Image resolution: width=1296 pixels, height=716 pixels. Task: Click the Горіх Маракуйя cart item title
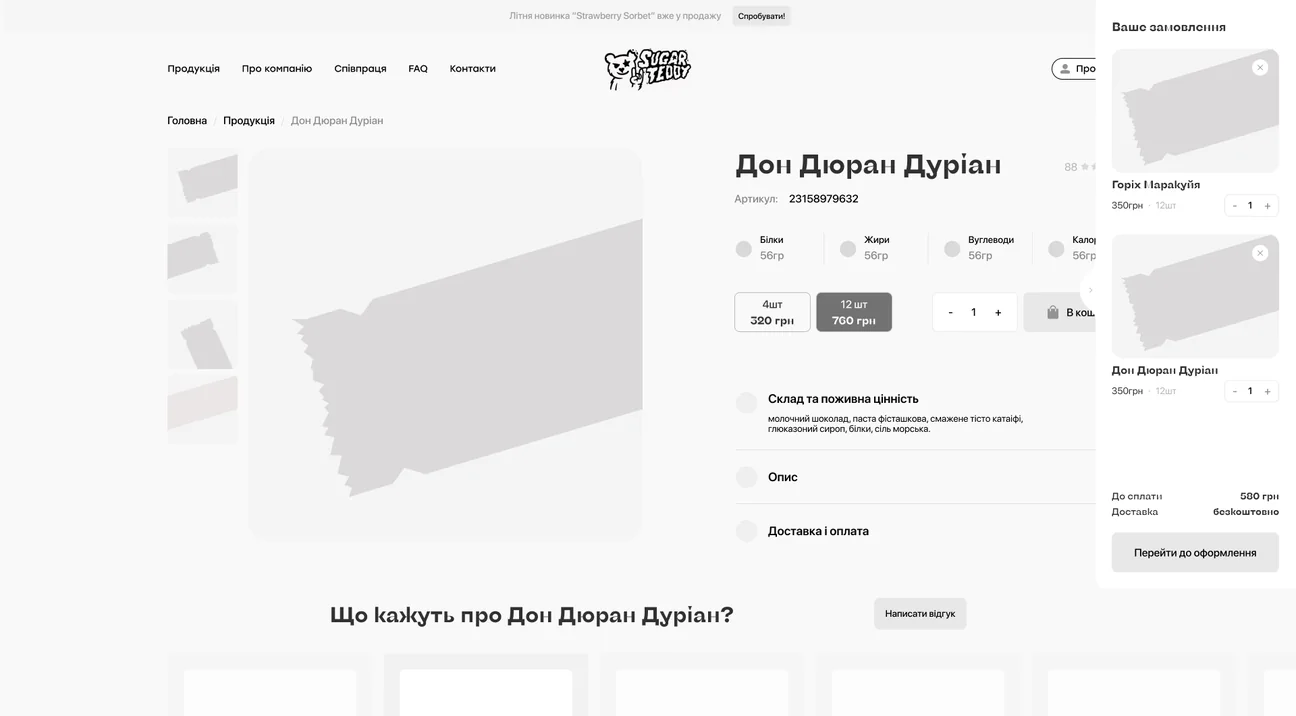click(1156, 185)
